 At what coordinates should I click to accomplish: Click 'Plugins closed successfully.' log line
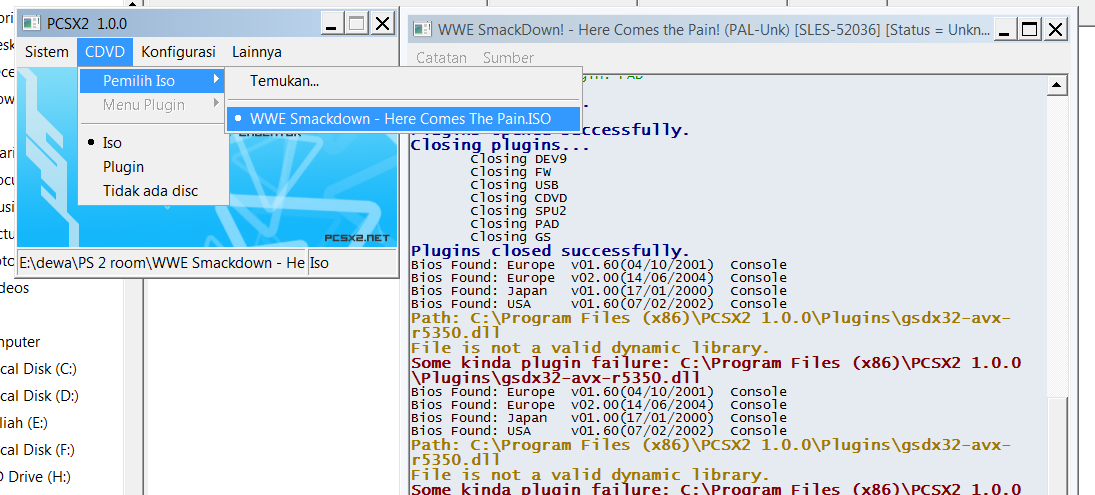click(551, 251)
